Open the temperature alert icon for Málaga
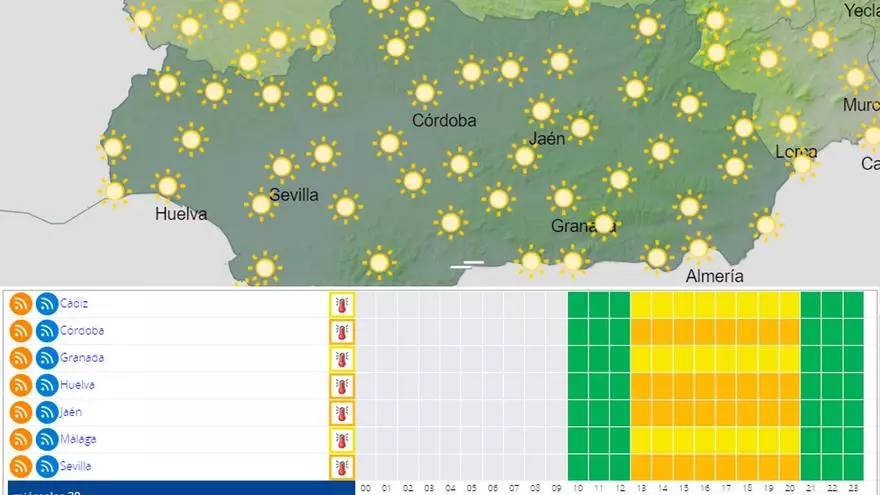Viewport: 880px width, 495px height. [x=342, y=439]
